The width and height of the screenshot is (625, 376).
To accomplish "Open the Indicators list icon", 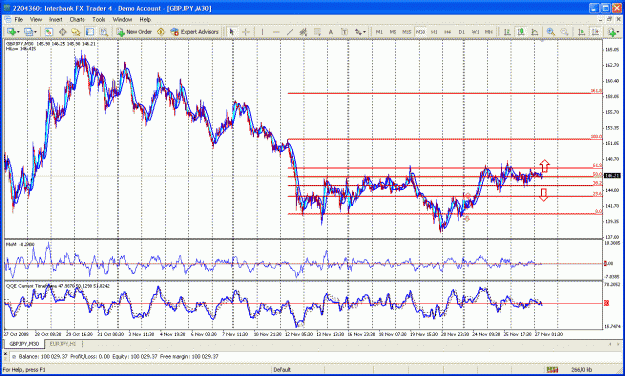I will point(613,31).
